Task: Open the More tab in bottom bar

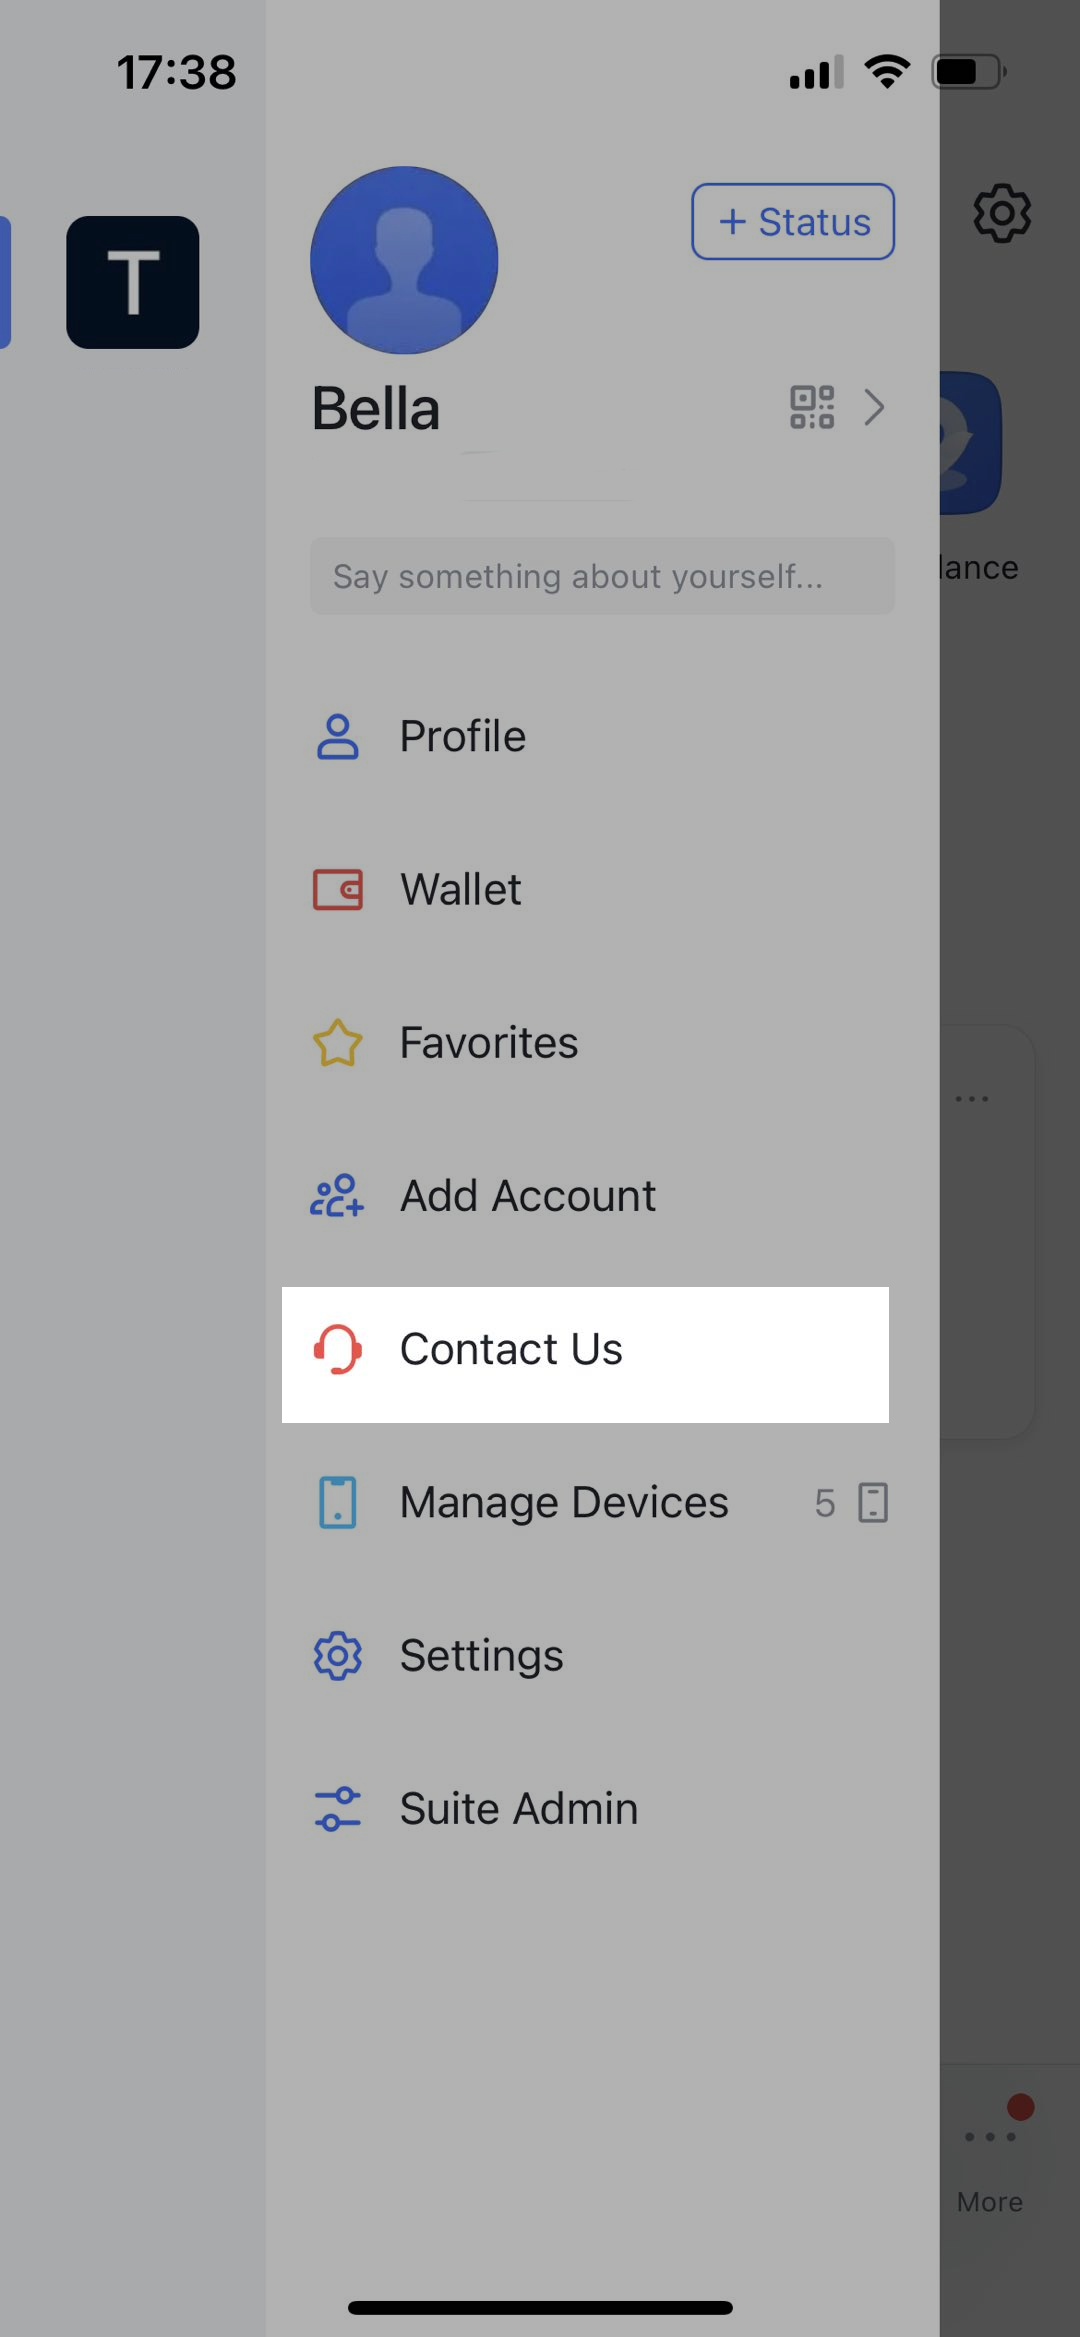Action: [989, 2160]
